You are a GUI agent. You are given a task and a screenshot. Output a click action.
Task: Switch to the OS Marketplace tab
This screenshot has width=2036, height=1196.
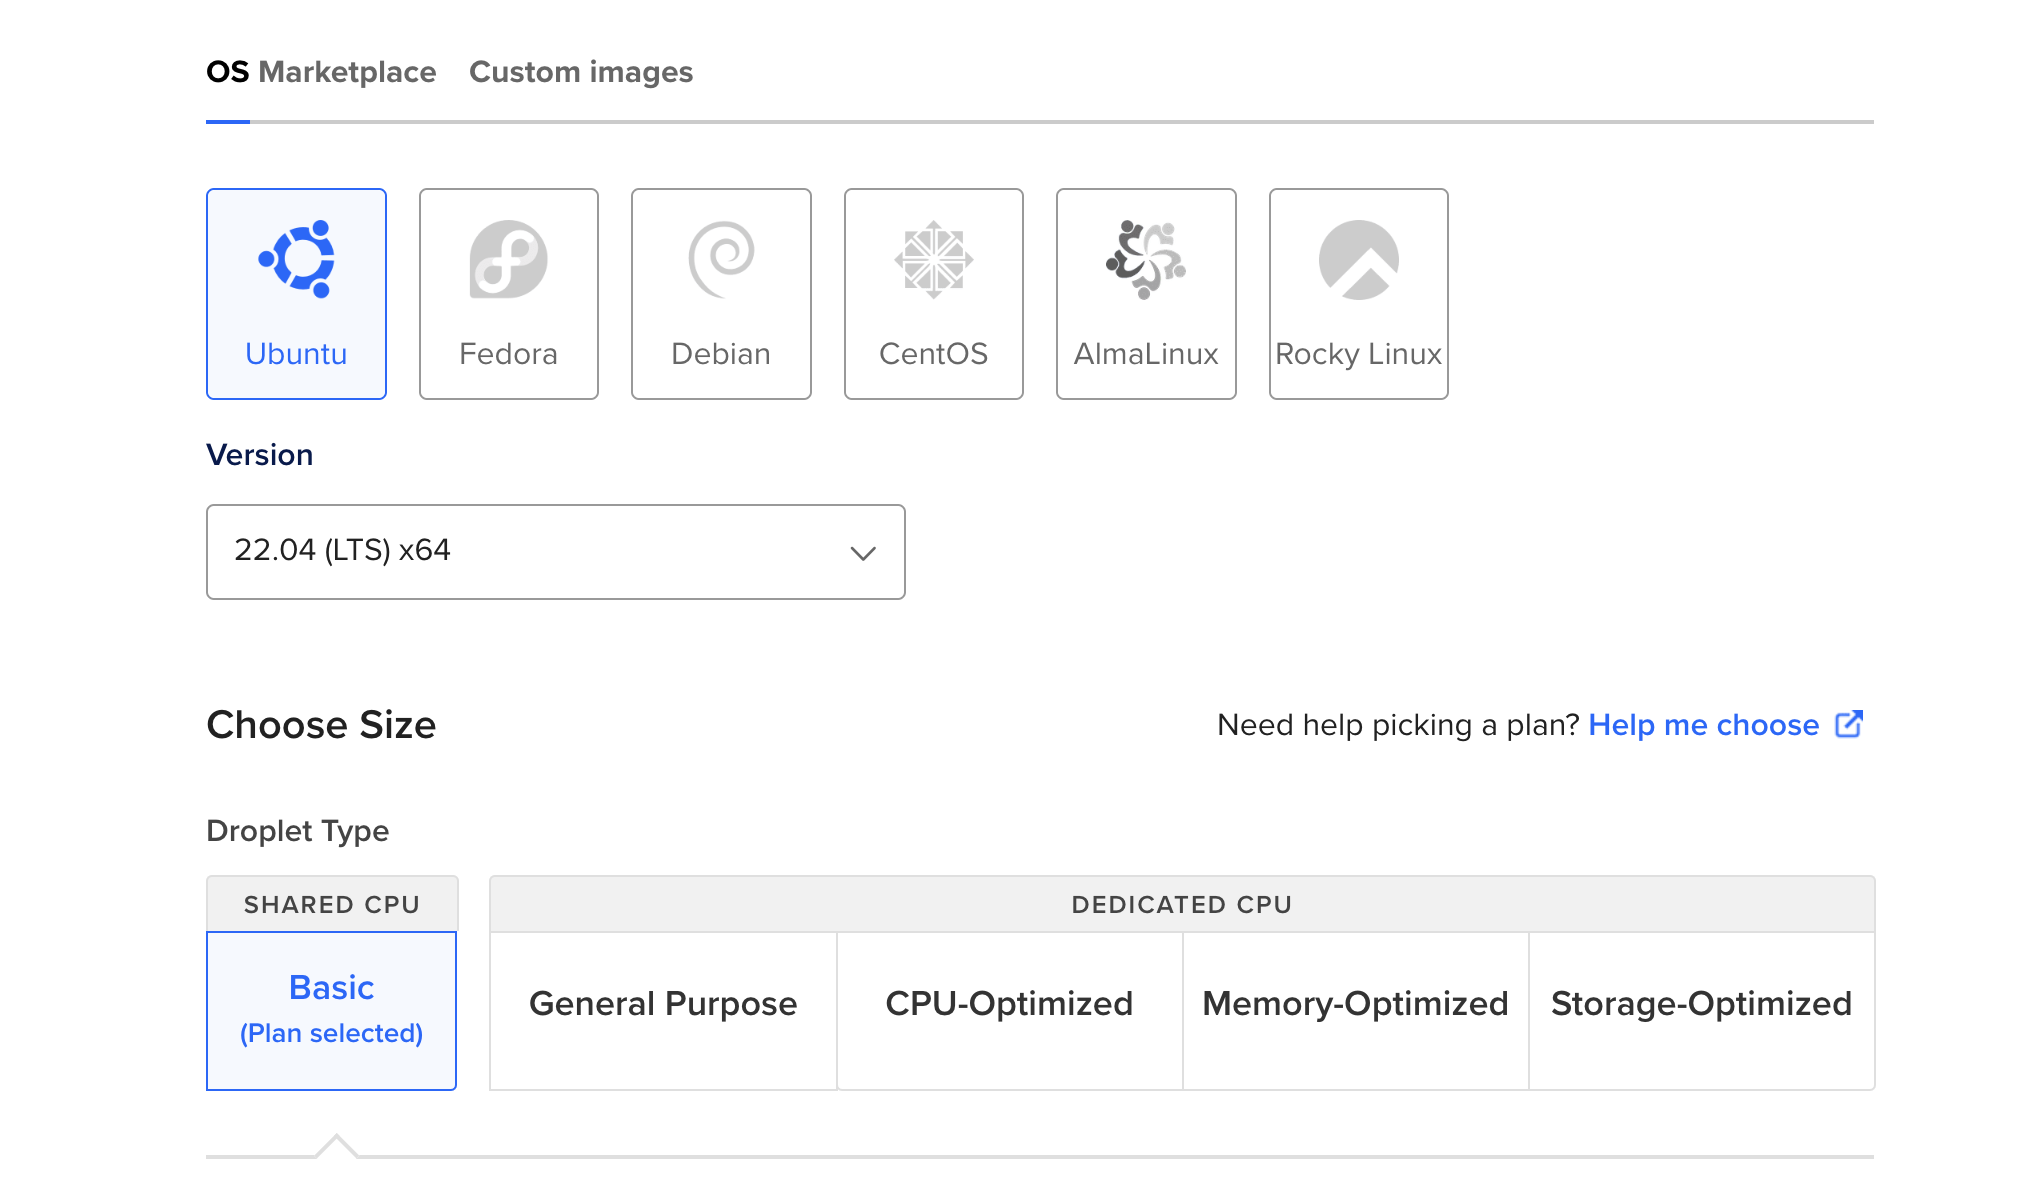pyautogui.click(x=321, y=72)
